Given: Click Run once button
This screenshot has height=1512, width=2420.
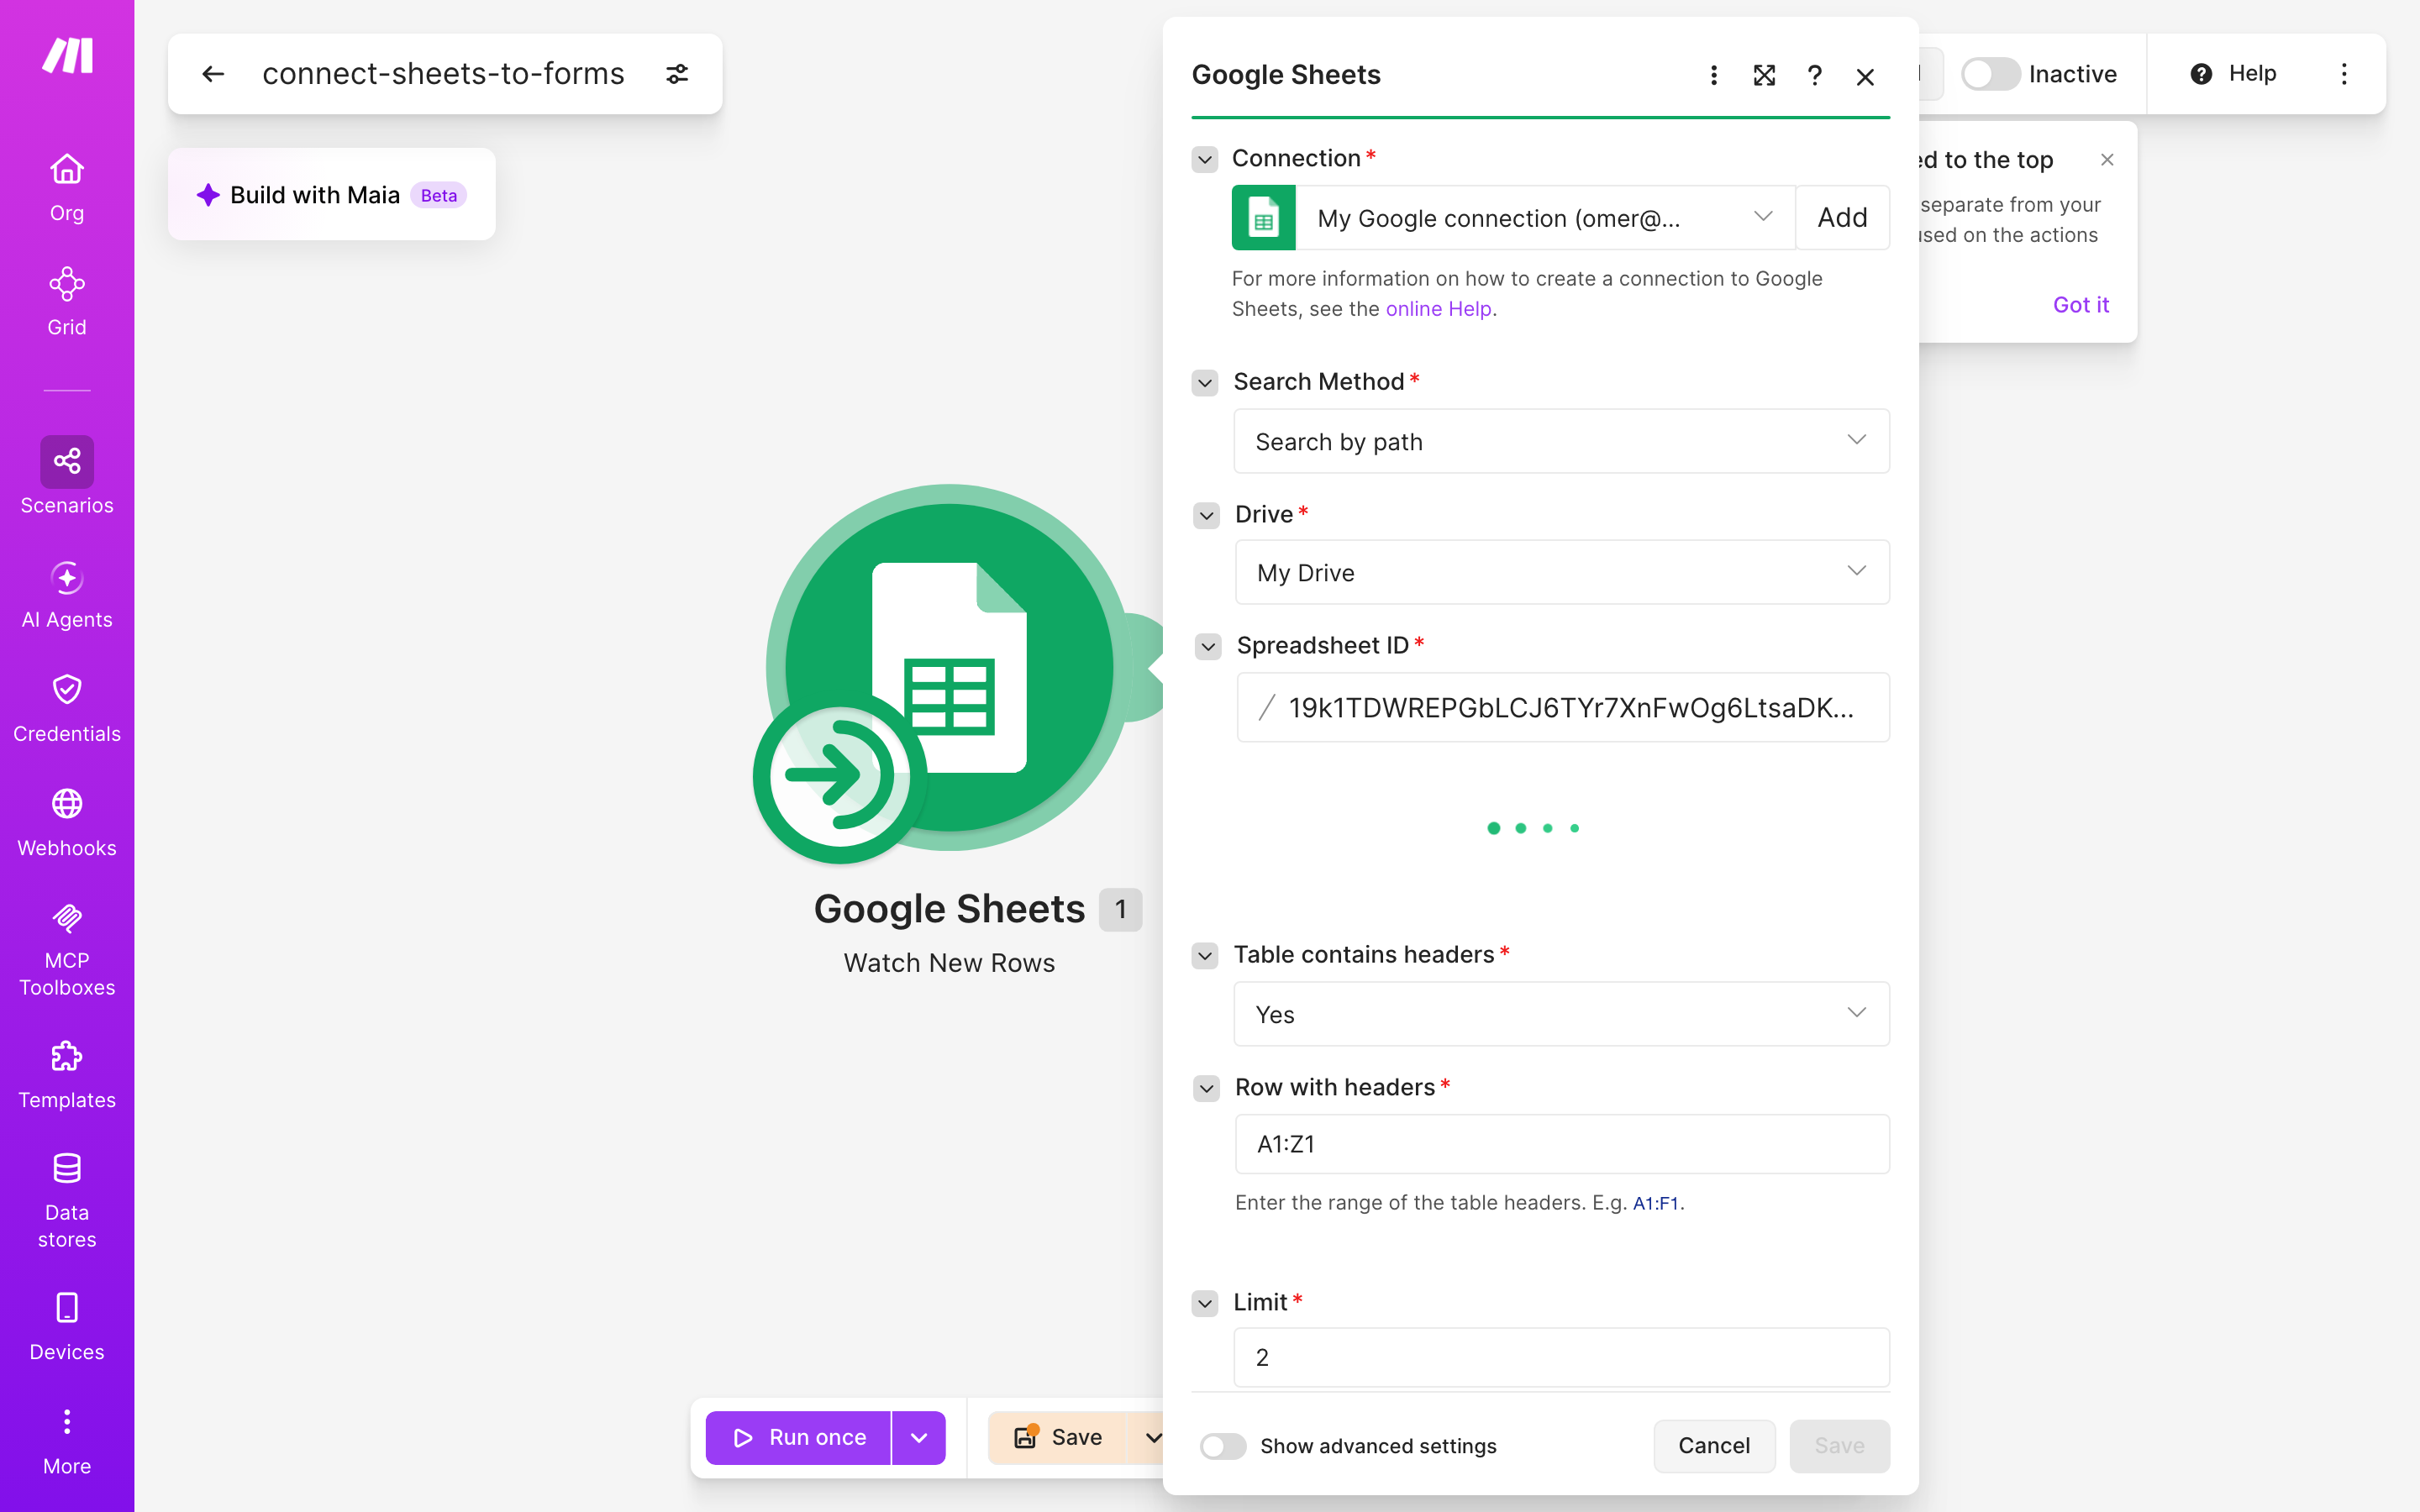Looking at the screenshot, I should (x=798, y=1438).
